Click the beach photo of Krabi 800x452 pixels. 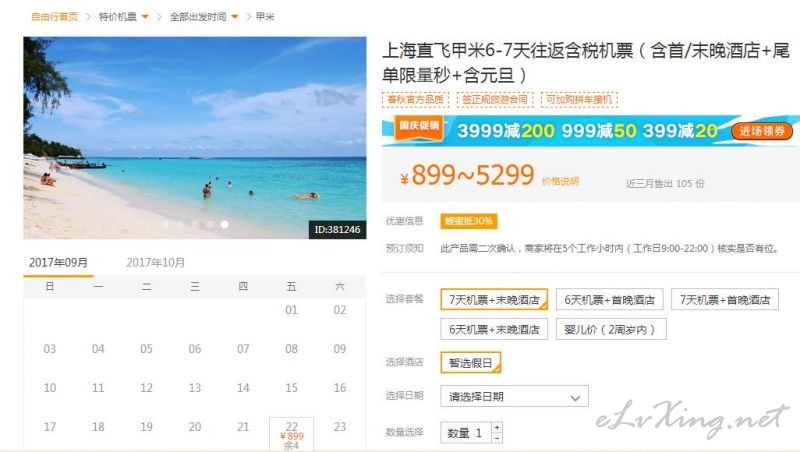click(194, 138)
